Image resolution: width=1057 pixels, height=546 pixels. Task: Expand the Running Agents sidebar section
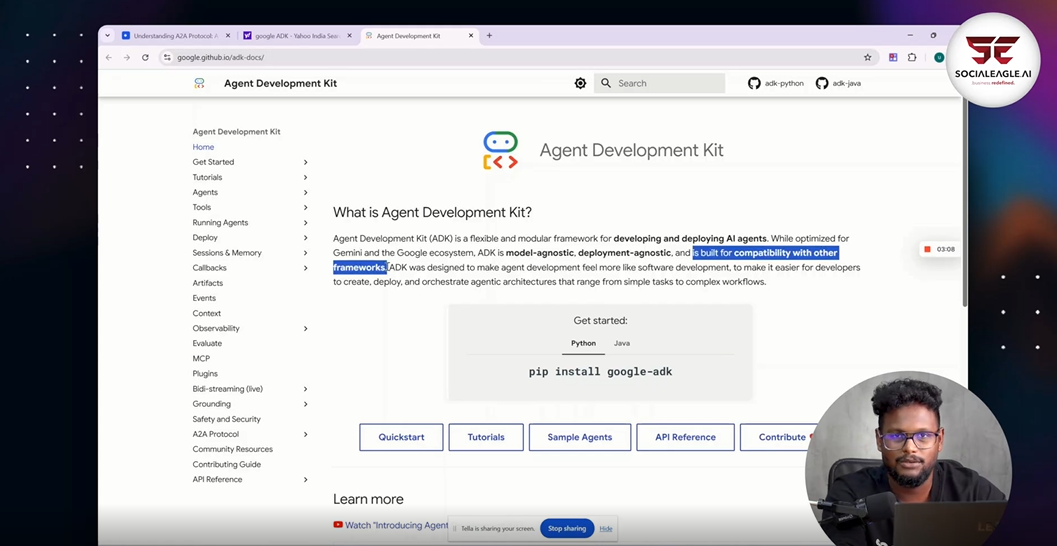305,223
